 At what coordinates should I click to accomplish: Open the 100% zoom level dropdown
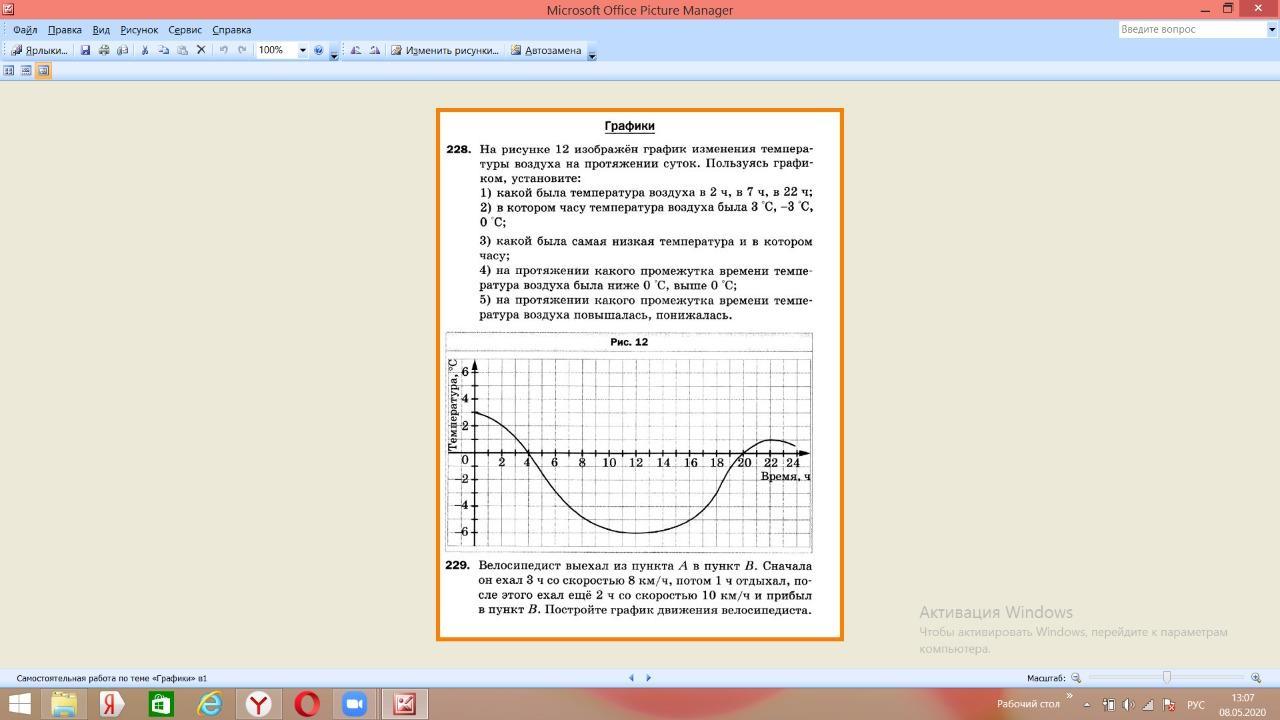[x=302, y=50]
